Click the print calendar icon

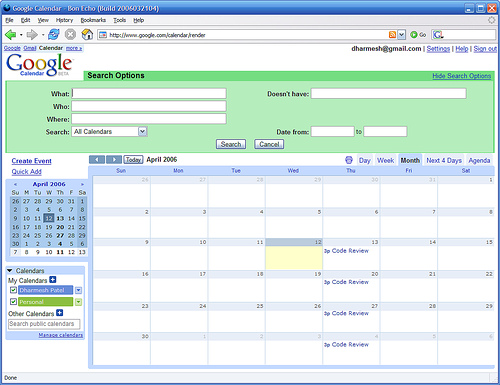point(349,160)
